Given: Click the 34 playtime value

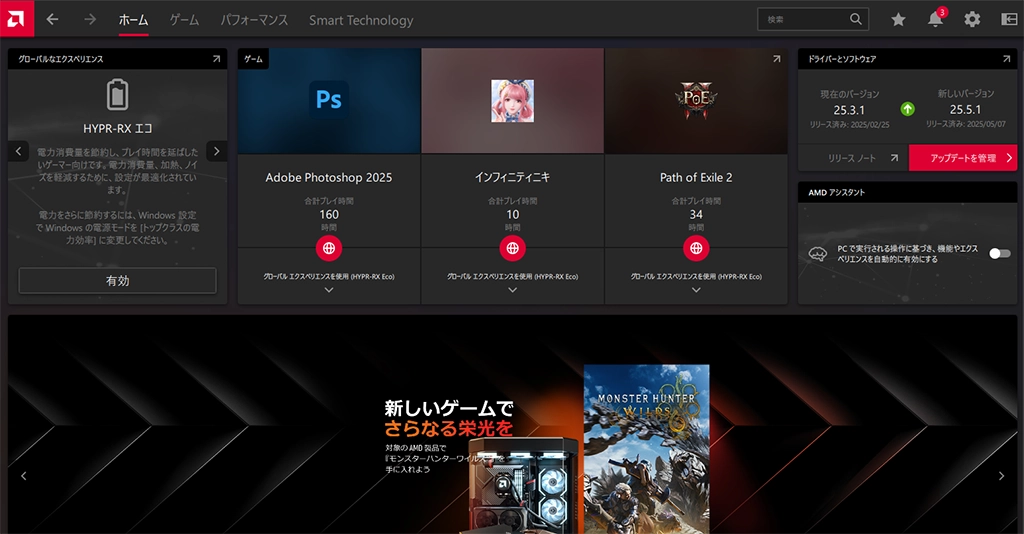Looking at the screenshot, I should (696, 215).
